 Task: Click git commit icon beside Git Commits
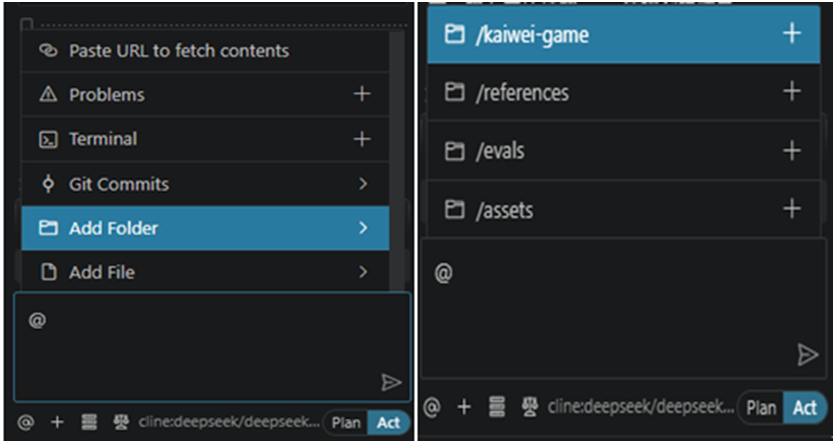[48, 184]
